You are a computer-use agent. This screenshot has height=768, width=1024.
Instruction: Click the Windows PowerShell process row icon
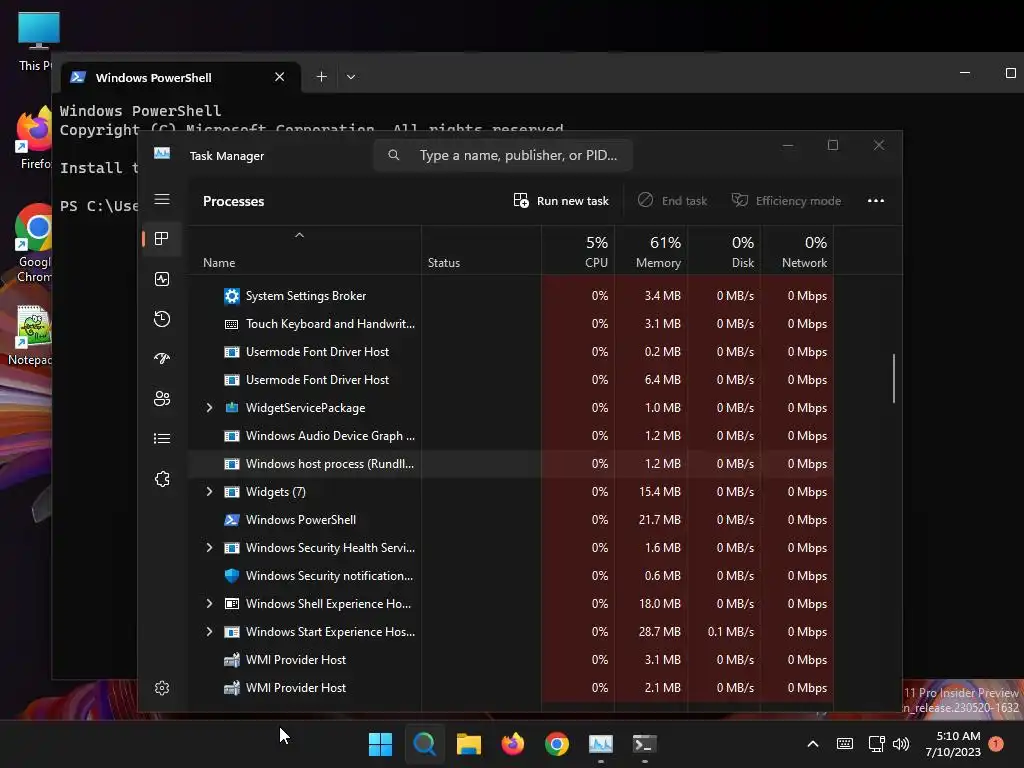coord(231,520)
